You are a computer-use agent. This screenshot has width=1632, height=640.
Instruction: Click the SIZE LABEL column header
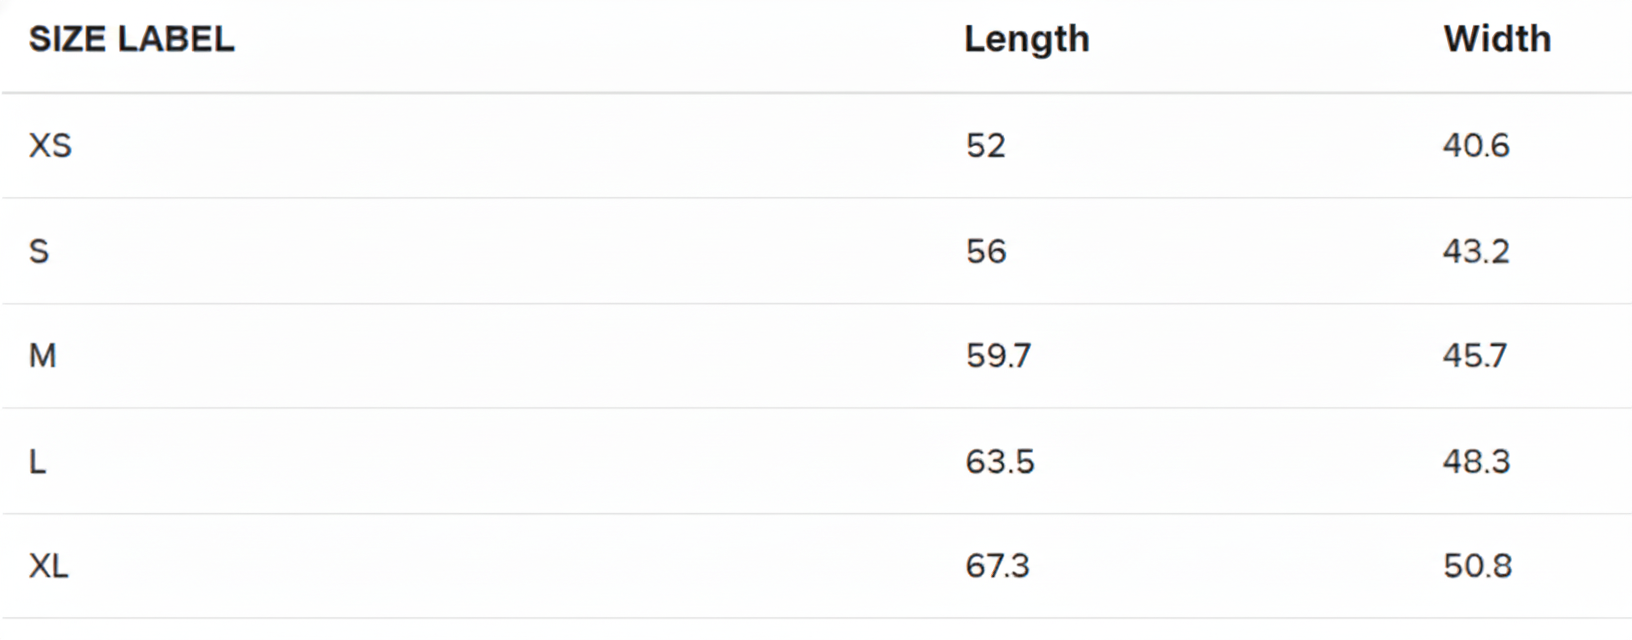coord(131,39)
